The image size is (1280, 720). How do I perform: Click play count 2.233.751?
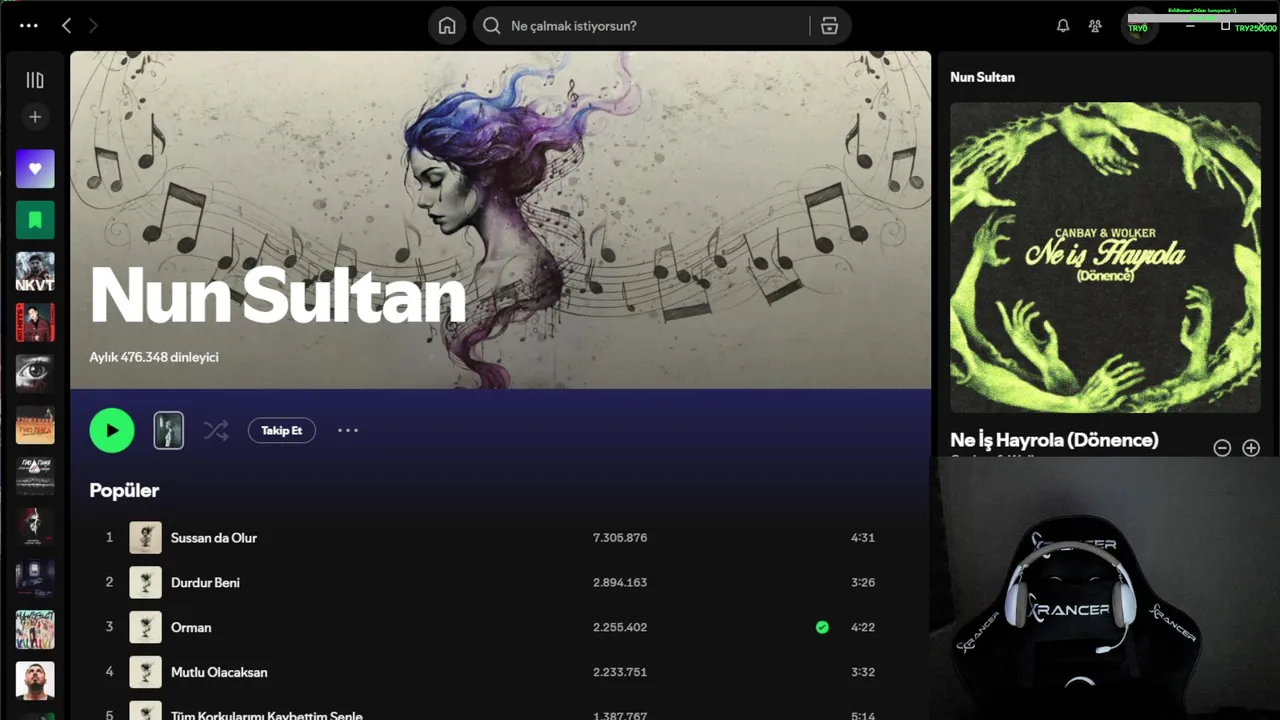[x=620, y=672]
